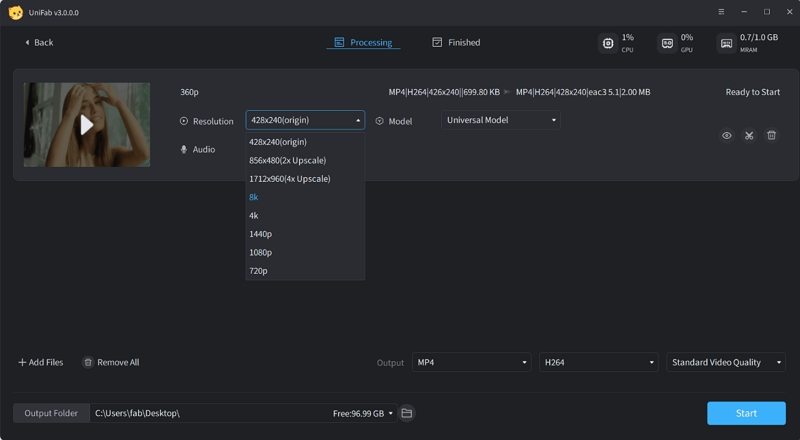Choose 1080p resolution option
Image resolution: width=800 pixels, height=440 pixels.
[x=260, y=252]
